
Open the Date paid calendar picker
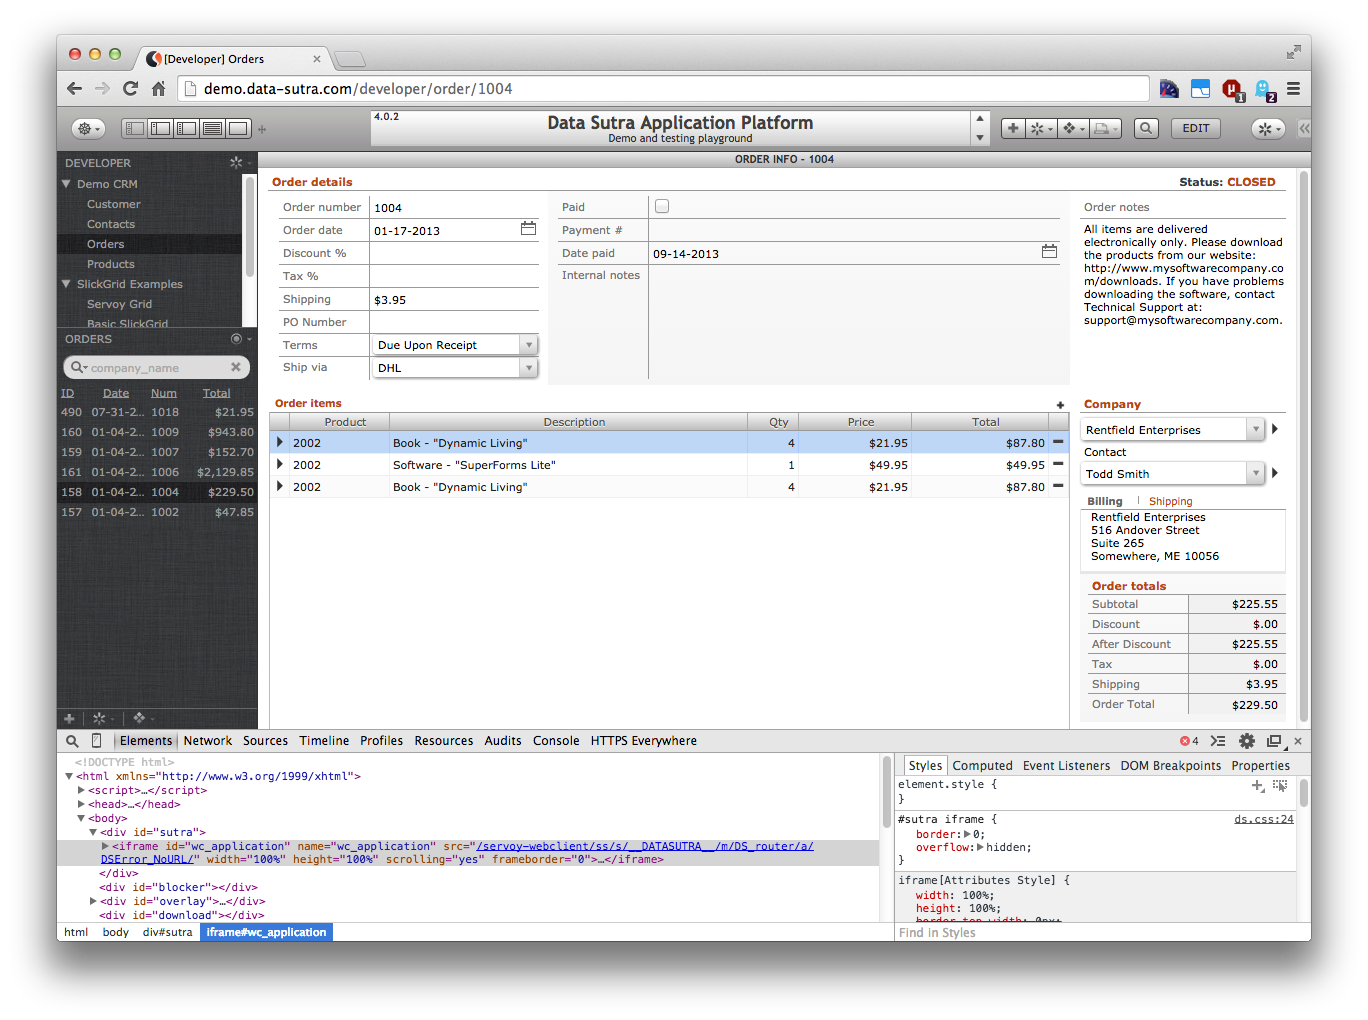tap(1049, 251)
